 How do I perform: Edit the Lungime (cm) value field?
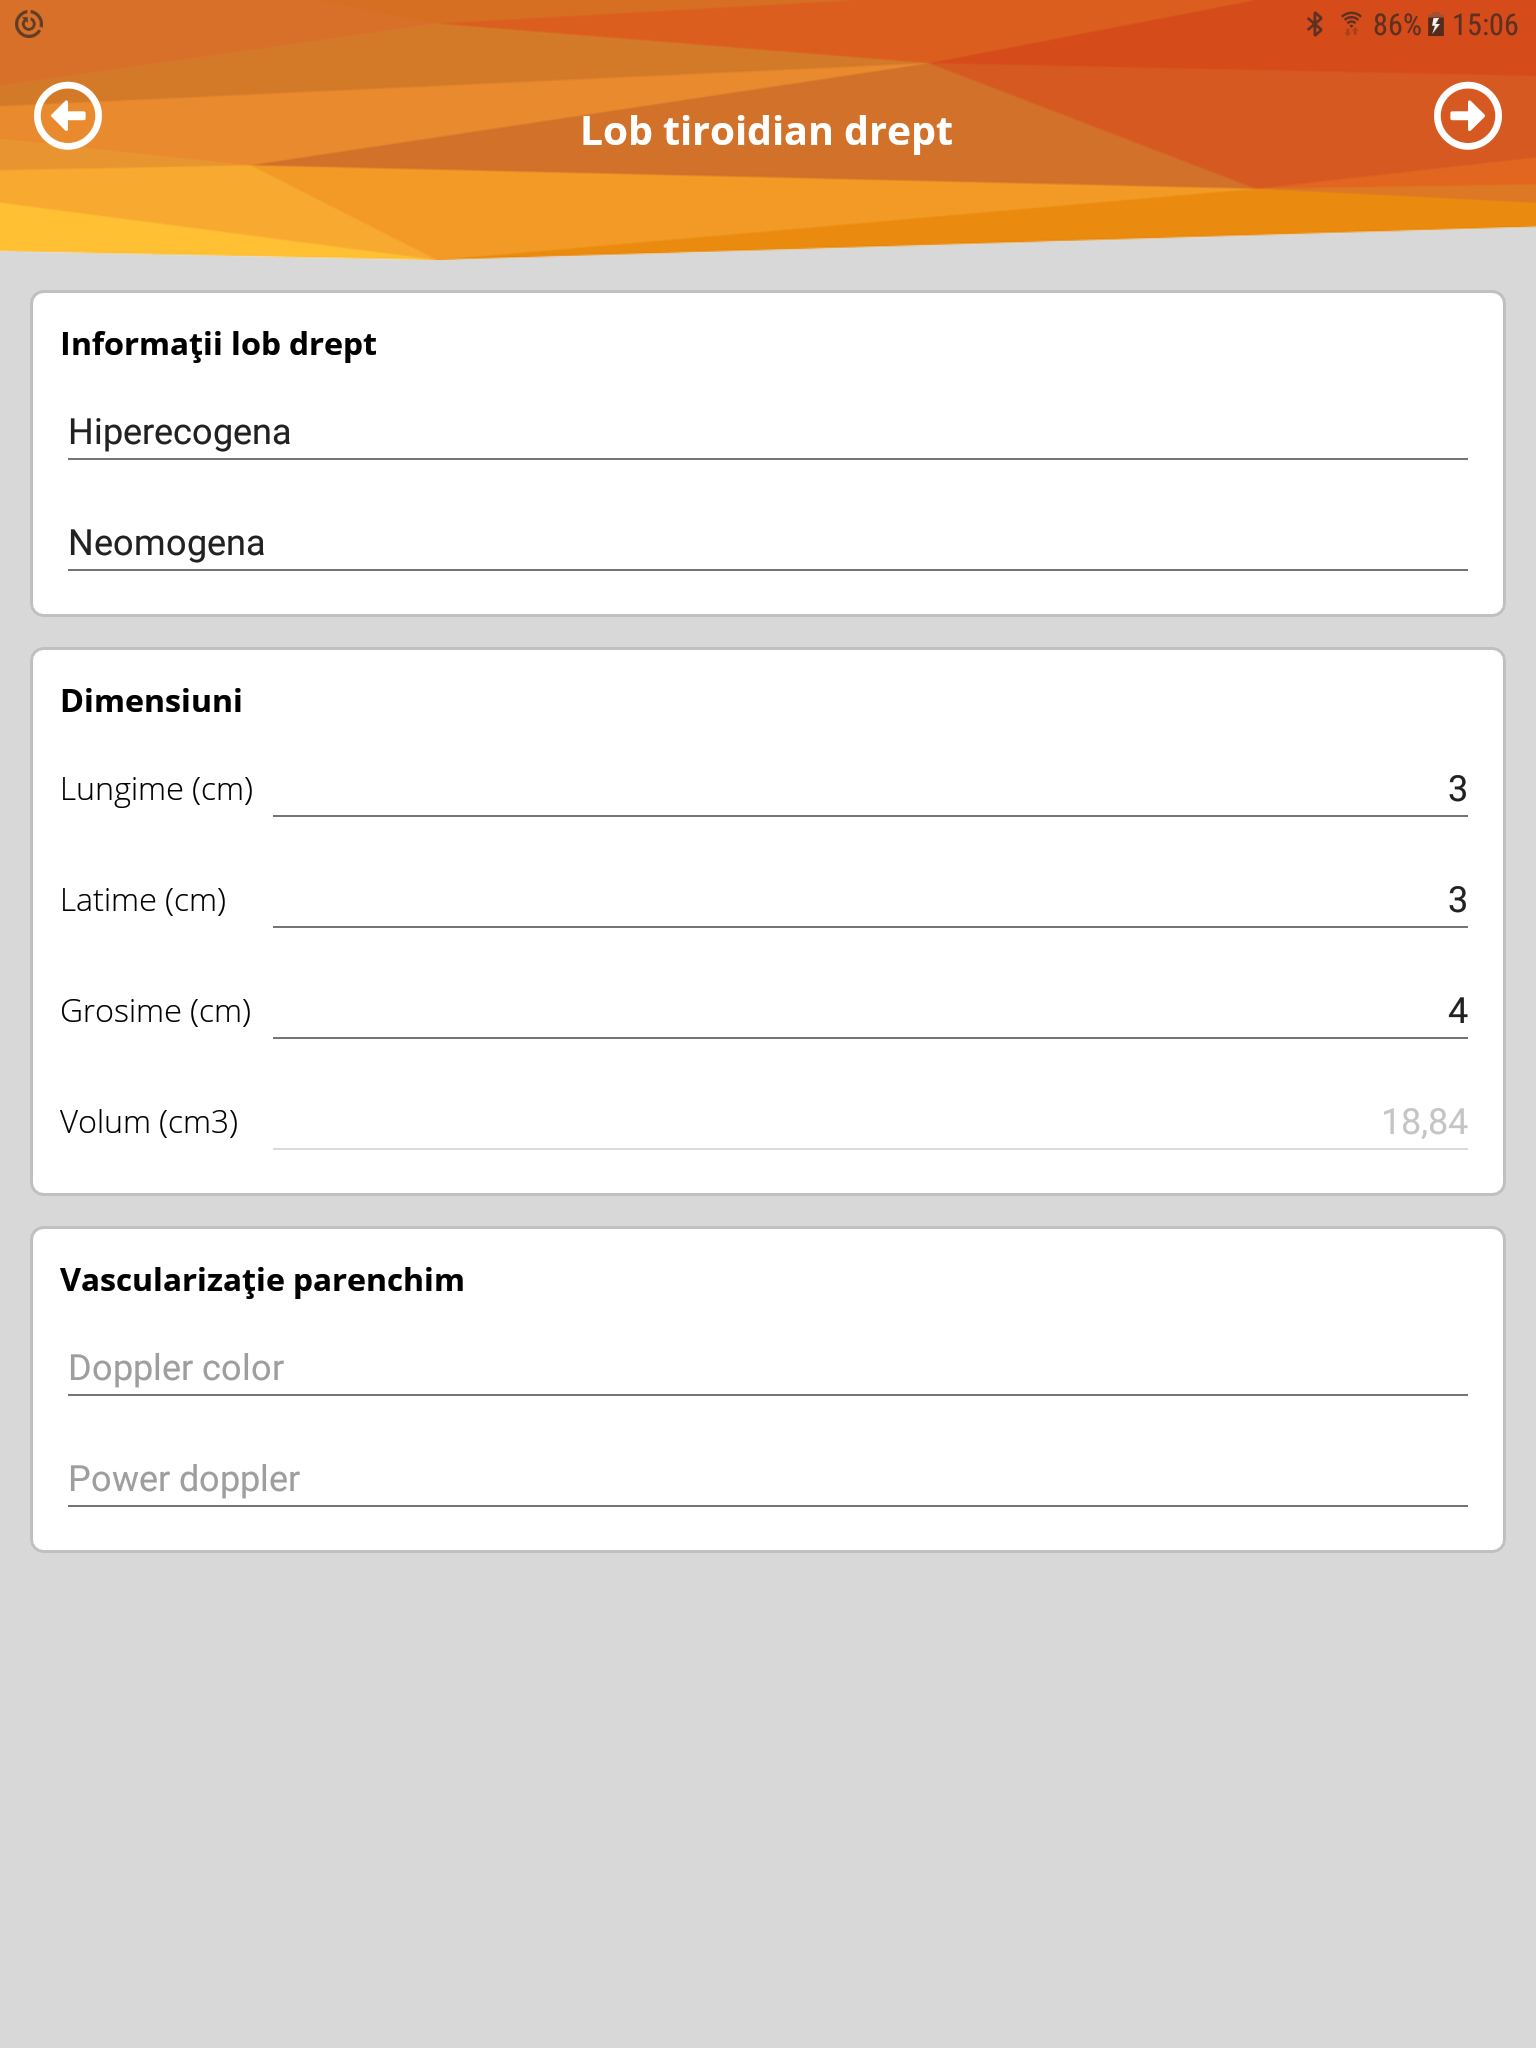point(869,790)
